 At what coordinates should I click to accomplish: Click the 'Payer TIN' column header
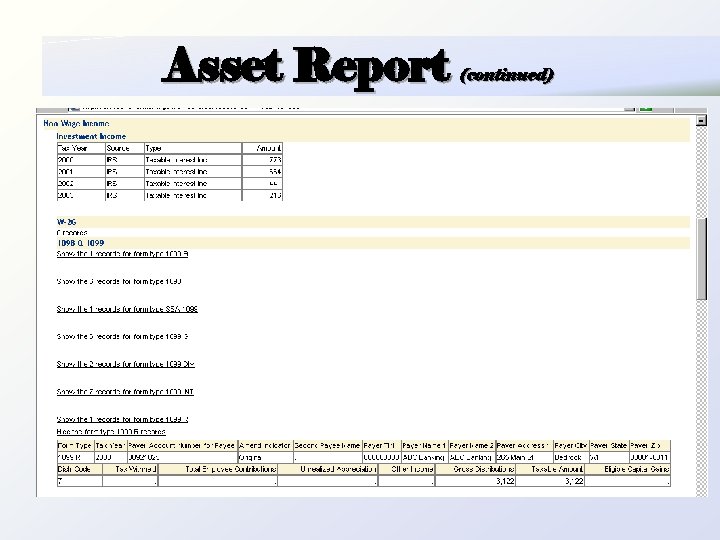coord(382,445)
